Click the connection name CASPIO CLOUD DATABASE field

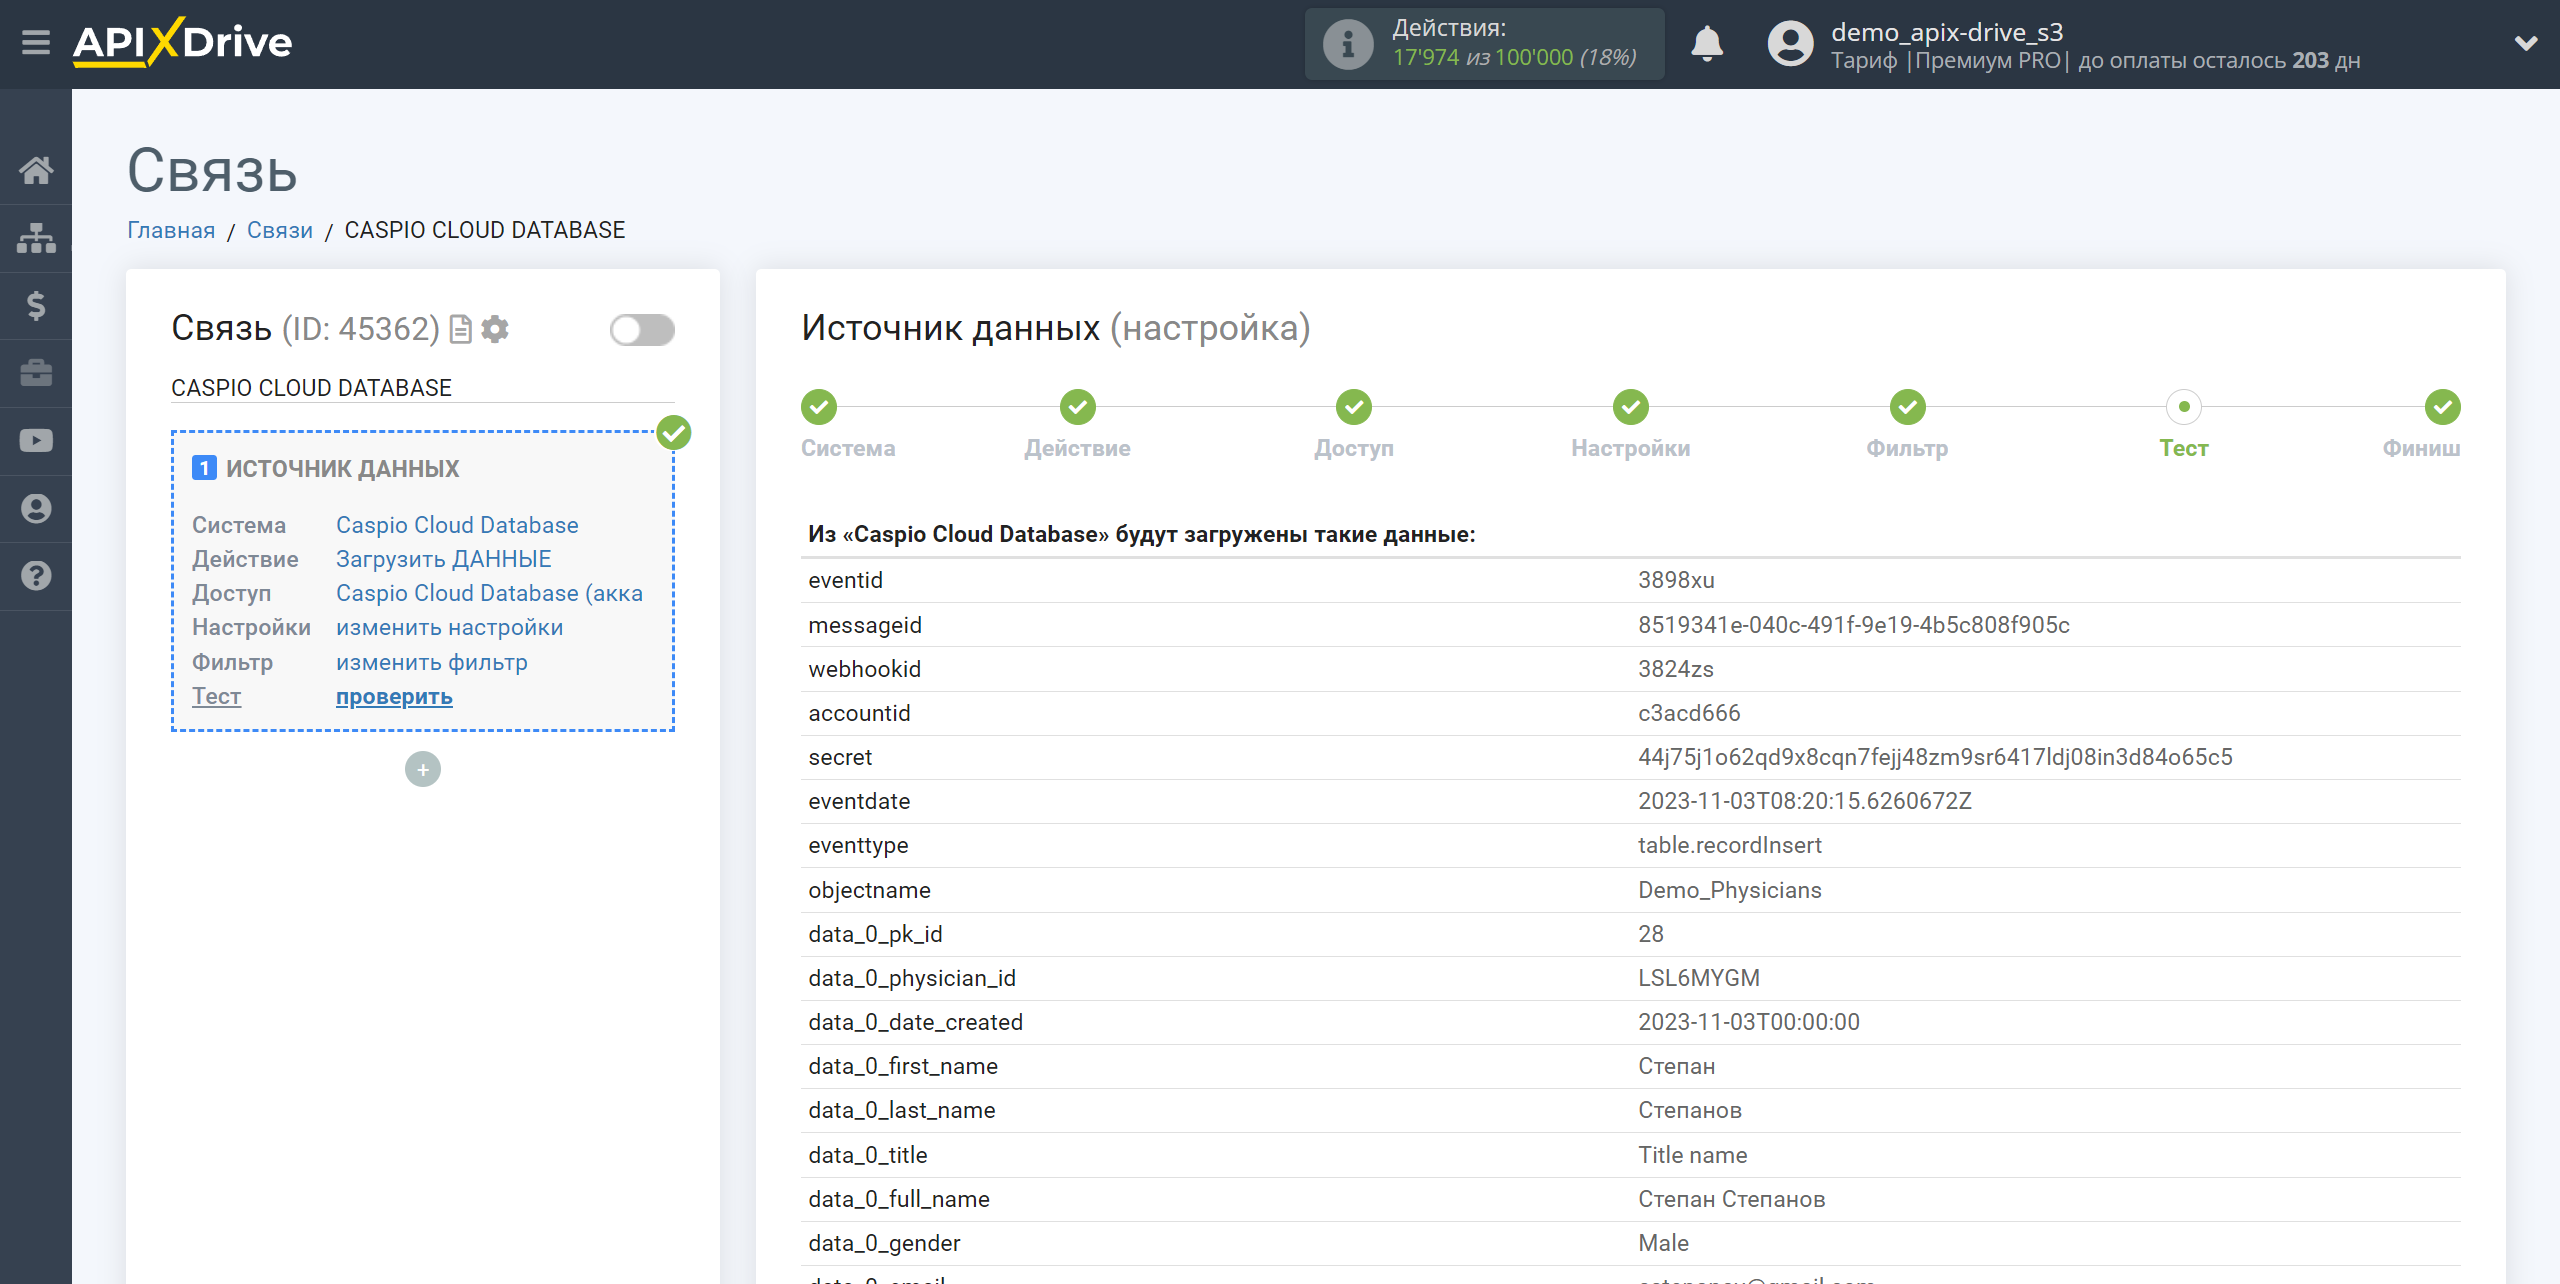(422, 388)
